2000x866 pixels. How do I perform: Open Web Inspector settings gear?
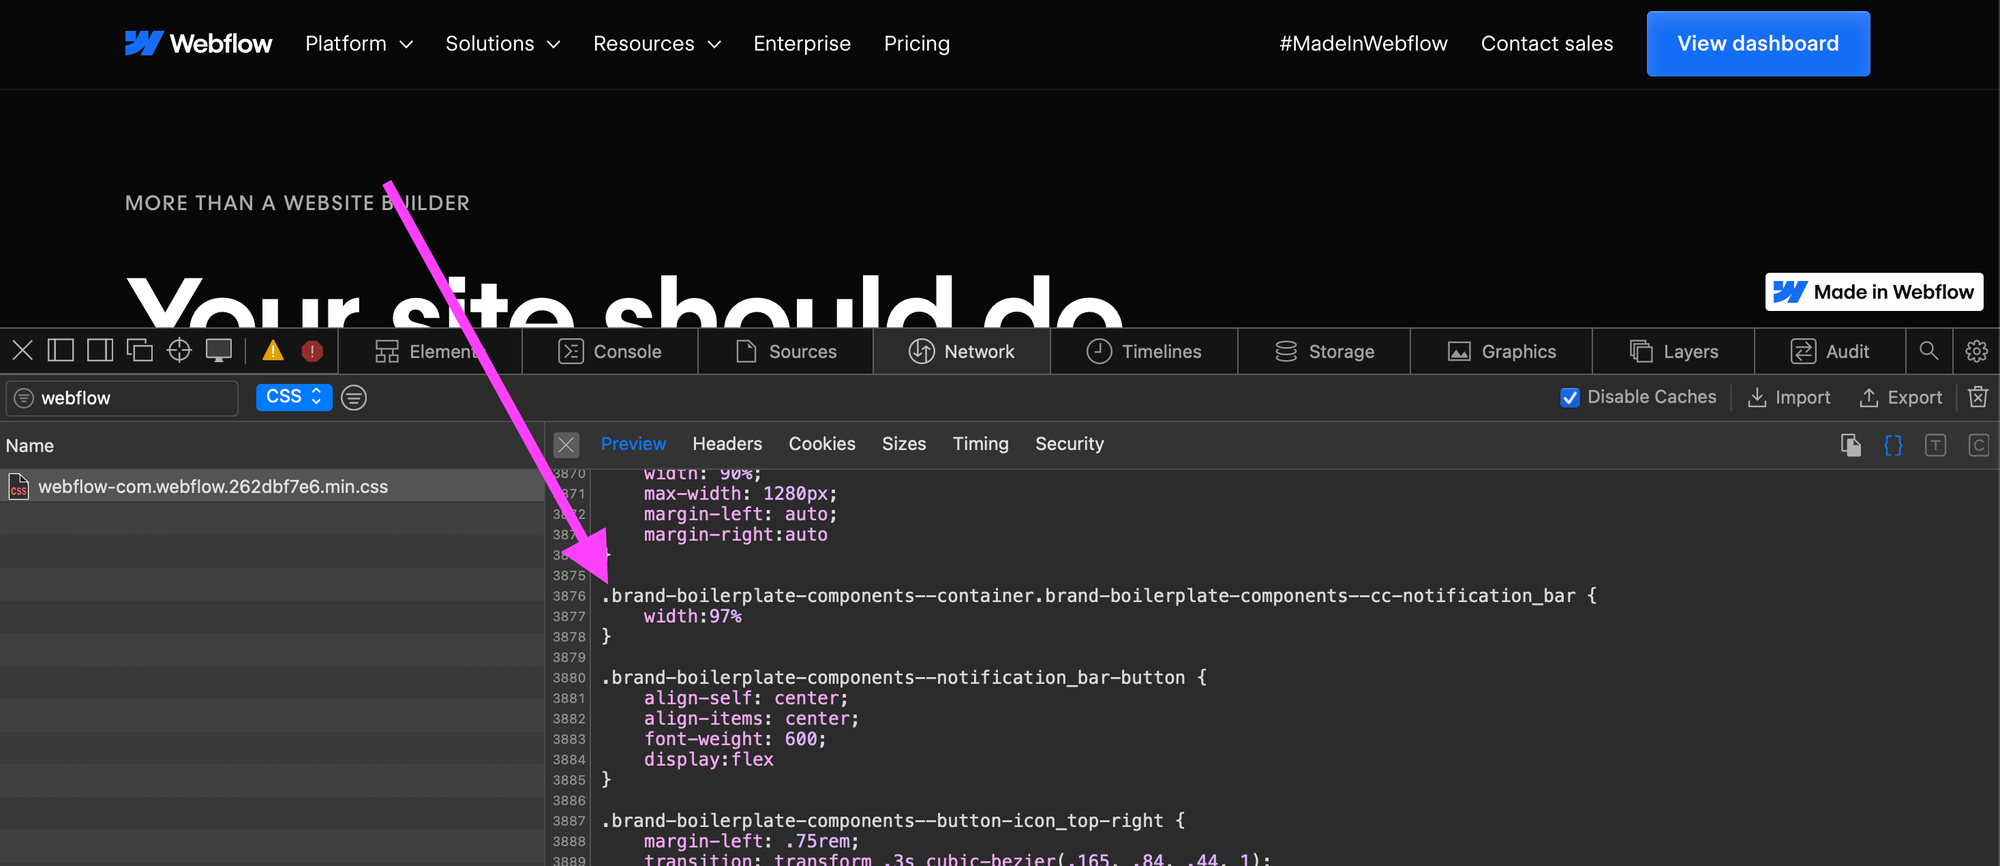tap(1976, 351)
